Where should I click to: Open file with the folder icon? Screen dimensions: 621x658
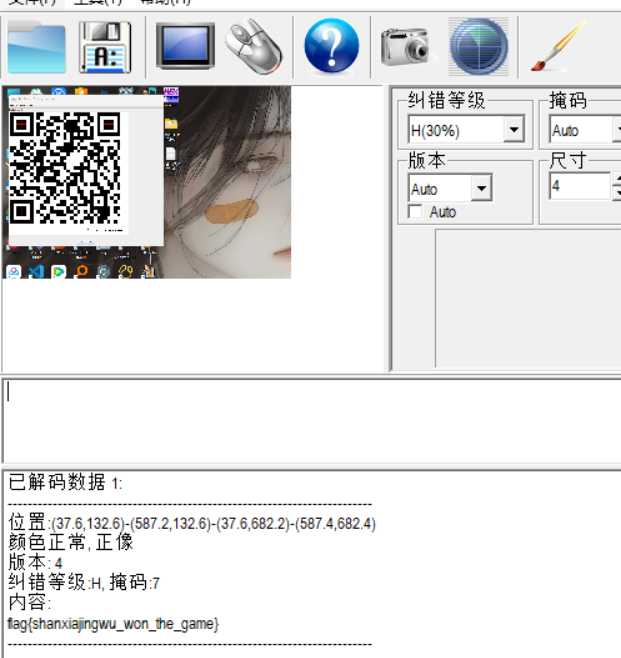point(37,47)
